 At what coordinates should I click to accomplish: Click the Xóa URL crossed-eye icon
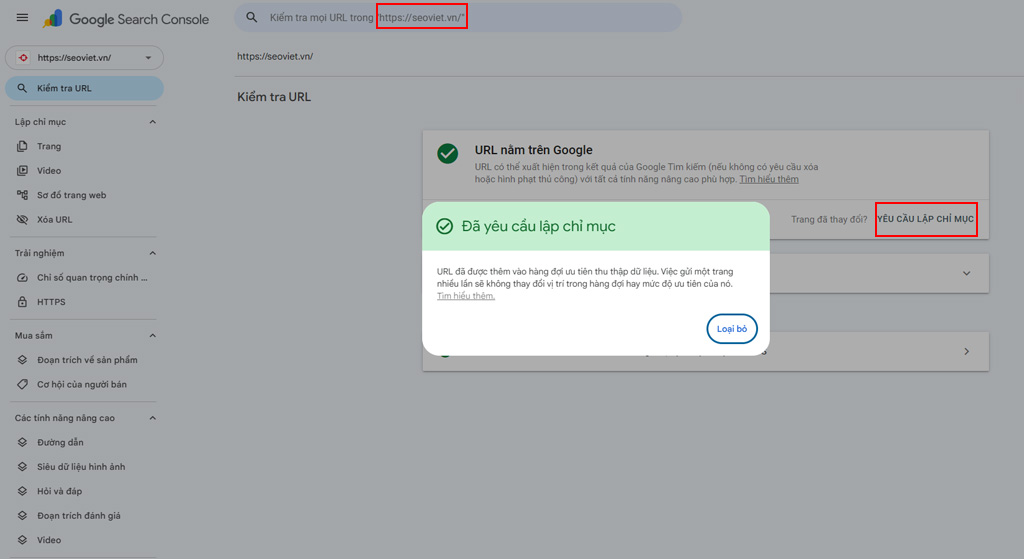click(22, 219)
